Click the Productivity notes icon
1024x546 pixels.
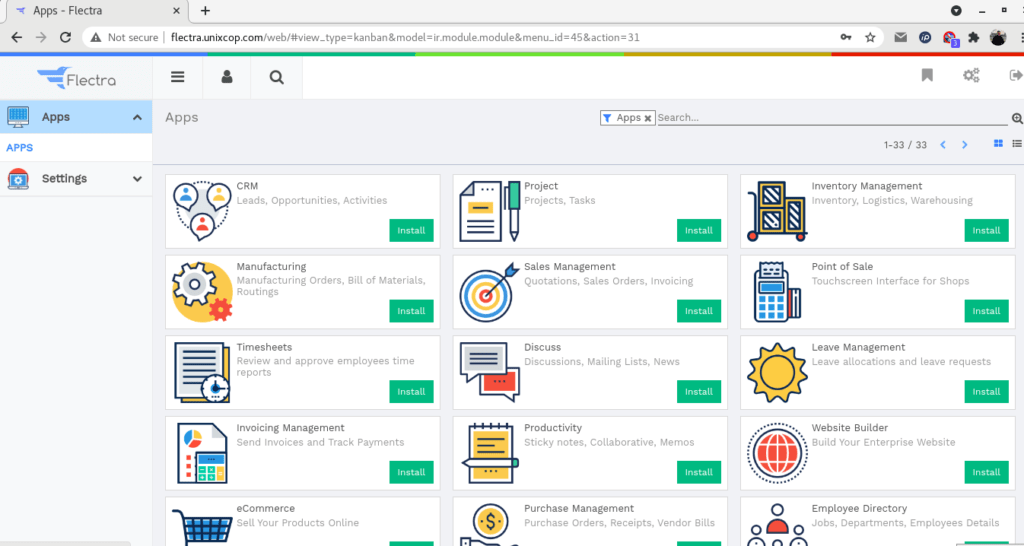click(x=490, y=453)
